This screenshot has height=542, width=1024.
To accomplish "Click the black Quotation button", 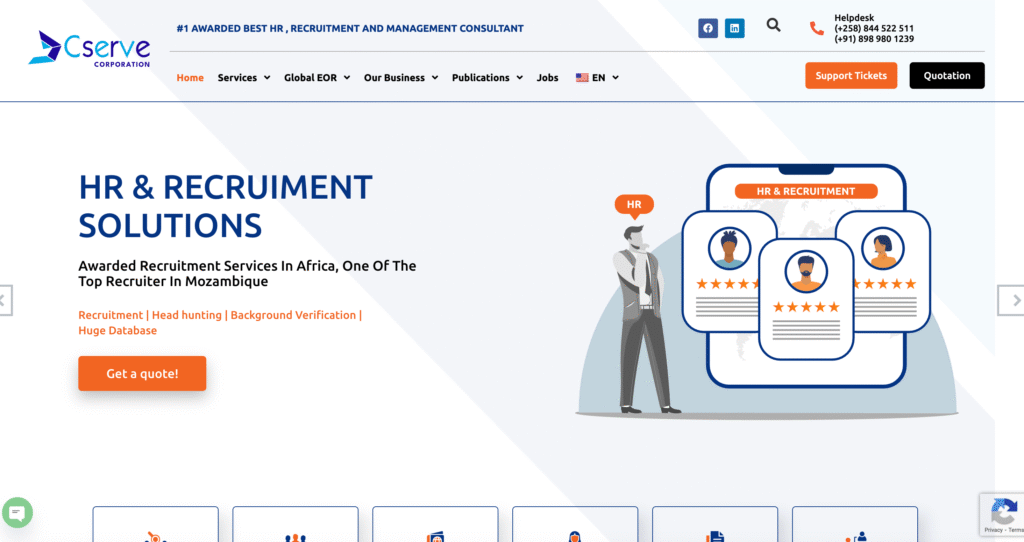I will (946, 76).
